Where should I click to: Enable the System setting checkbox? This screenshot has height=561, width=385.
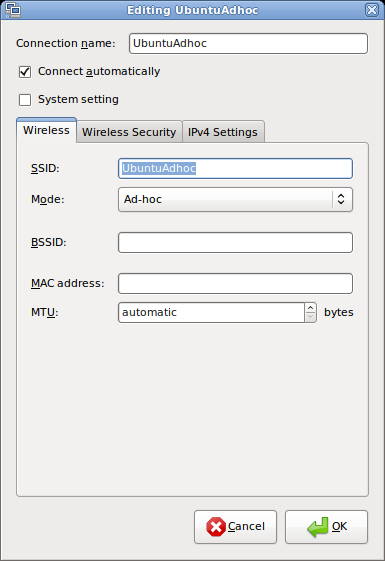25,99
